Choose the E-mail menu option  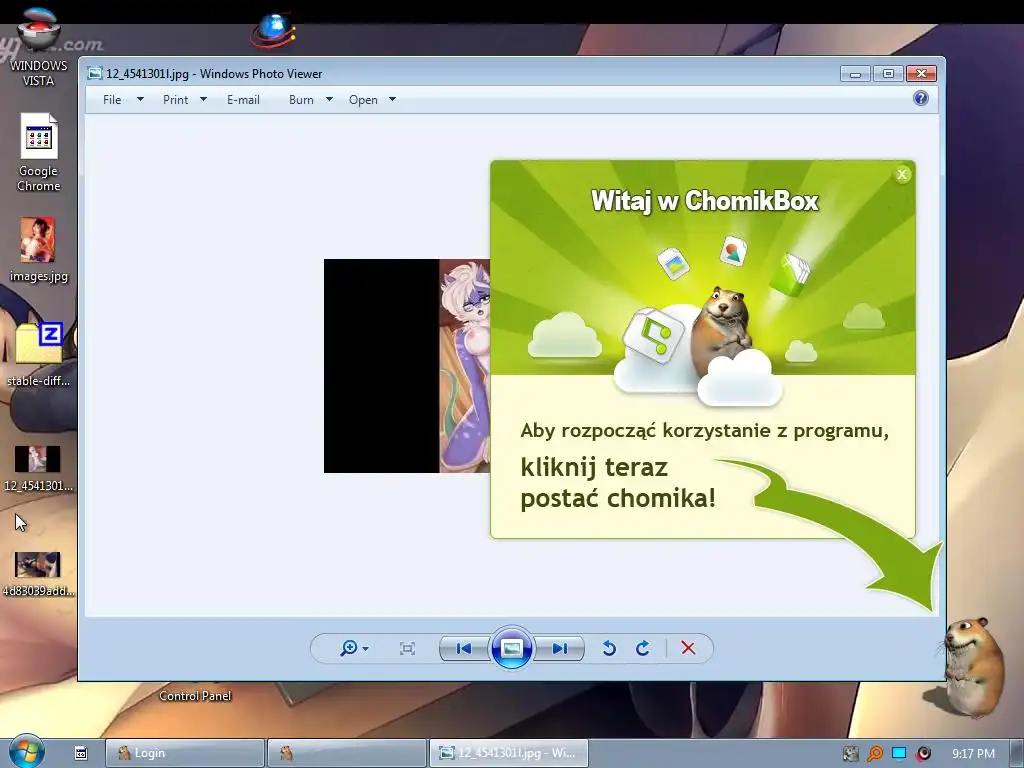coord(243,100)
